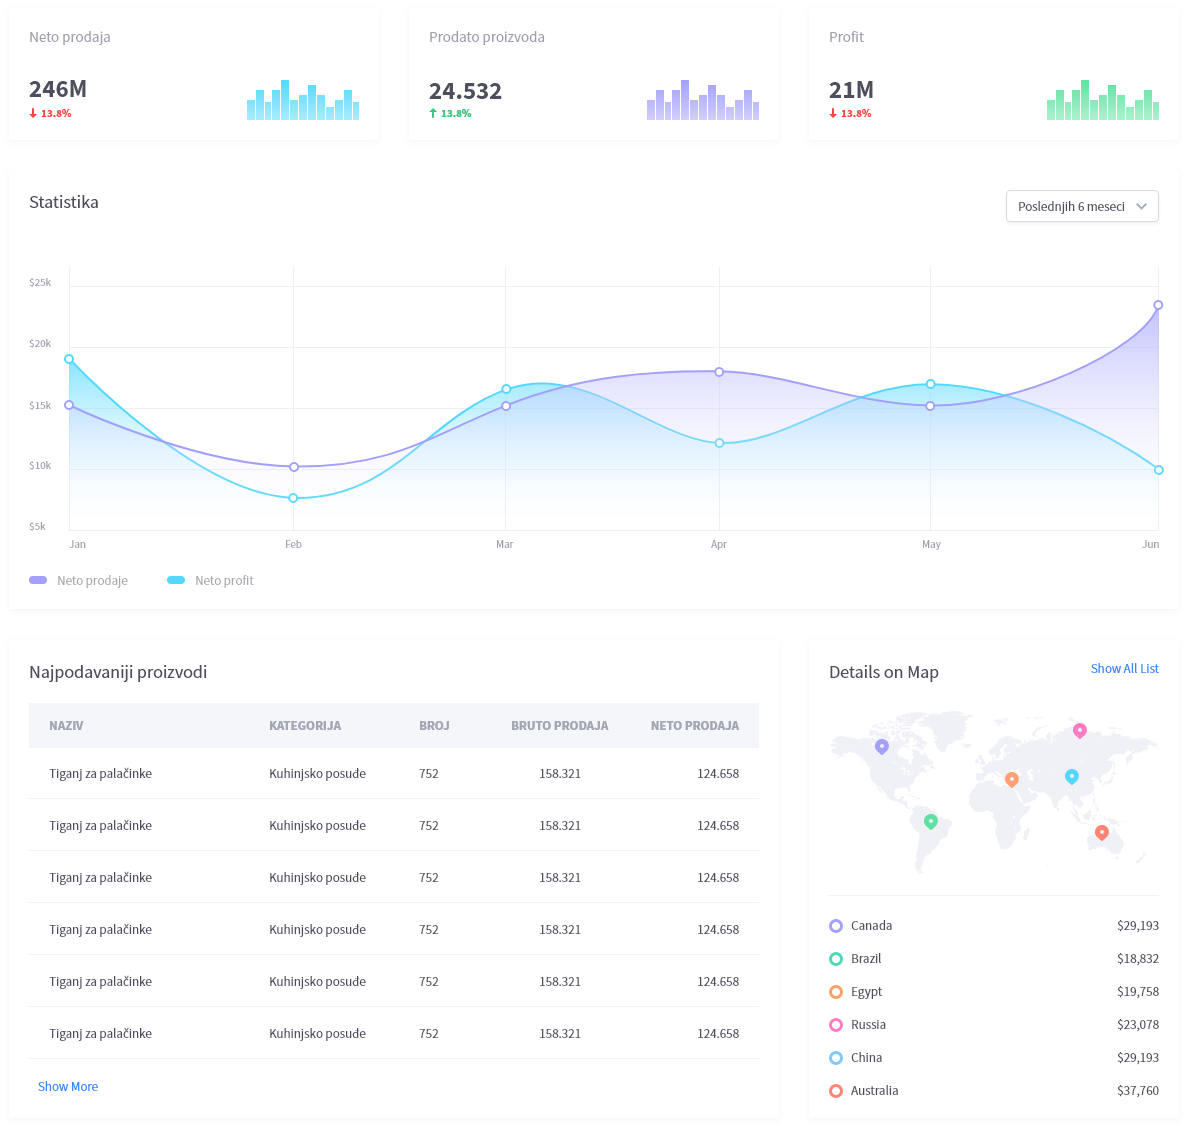Open the Show All List link

click(1124, 668)
